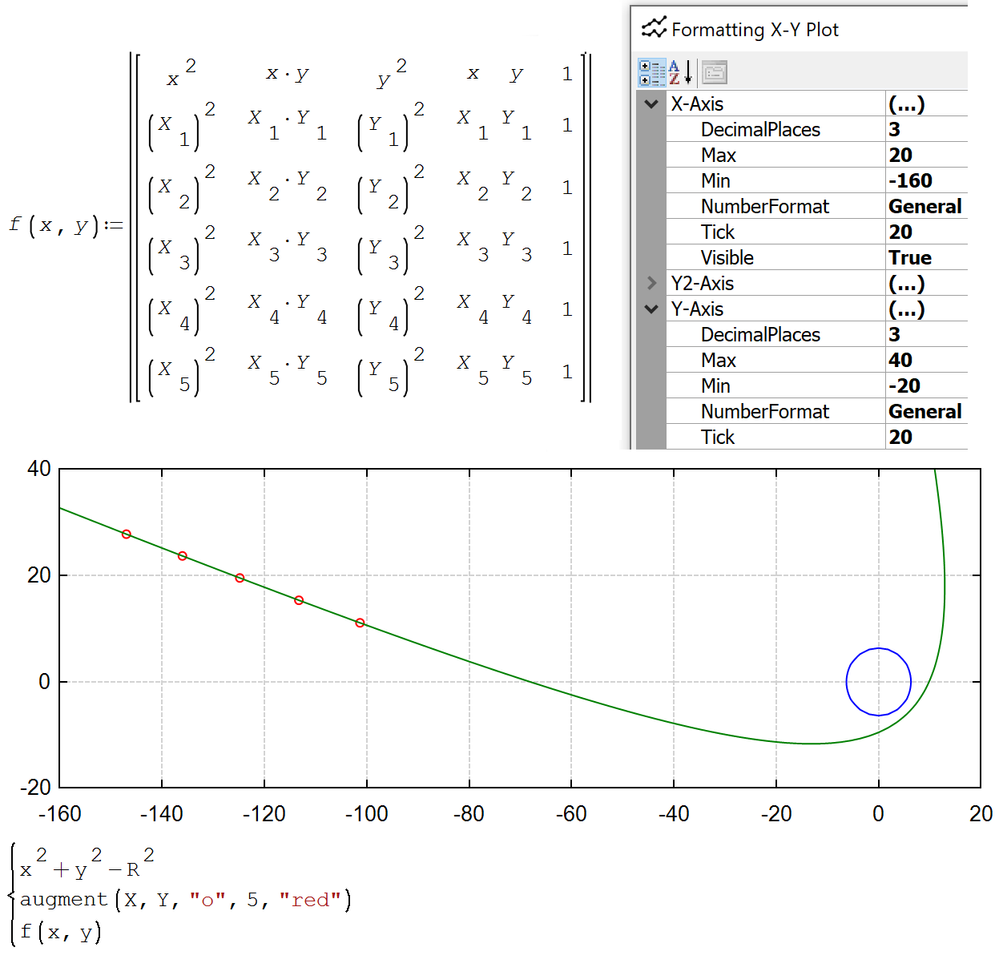Collapse the Y-Axis property group
The width and height of the screenshot is (999, 956).
651,309
